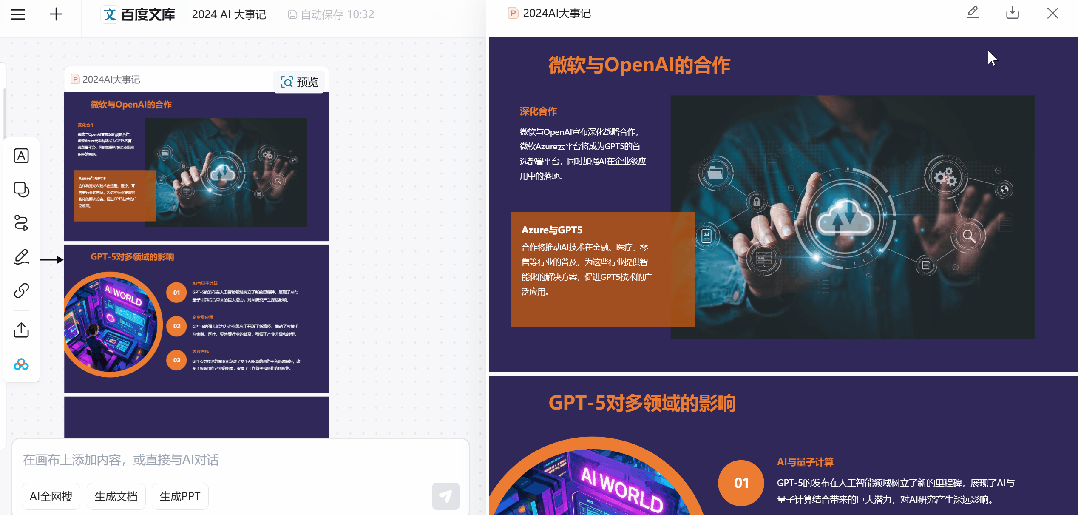Select the text box tool
This screenshot has height=515, width=1078.
(21, 155)
